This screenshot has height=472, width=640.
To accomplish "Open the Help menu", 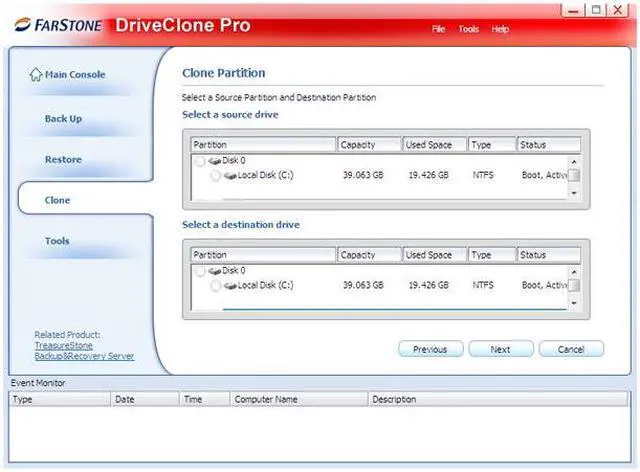I will coord(500,29).
